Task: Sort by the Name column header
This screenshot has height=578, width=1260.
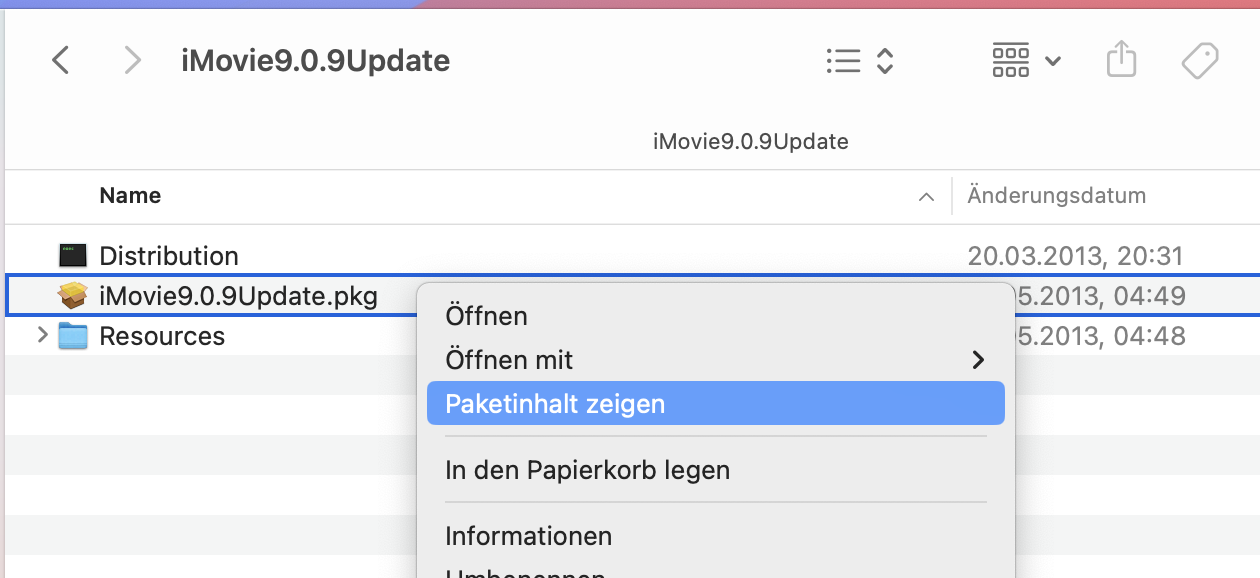Action: point(130,196)
